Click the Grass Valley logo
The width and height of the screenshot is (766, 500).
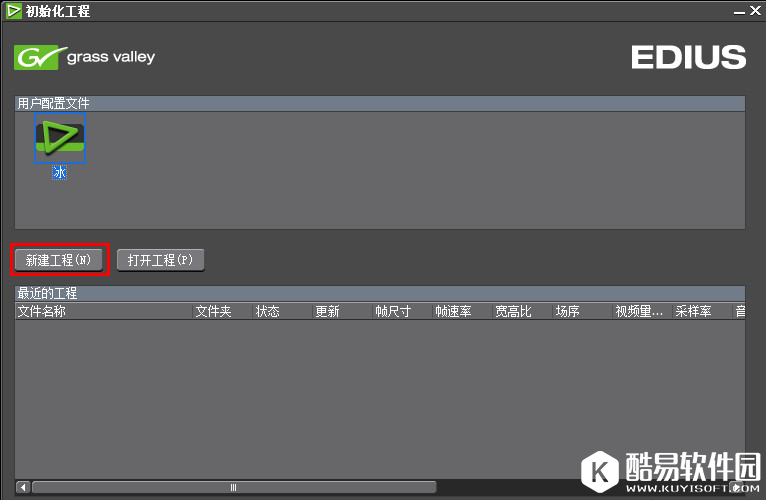(85, 57)
